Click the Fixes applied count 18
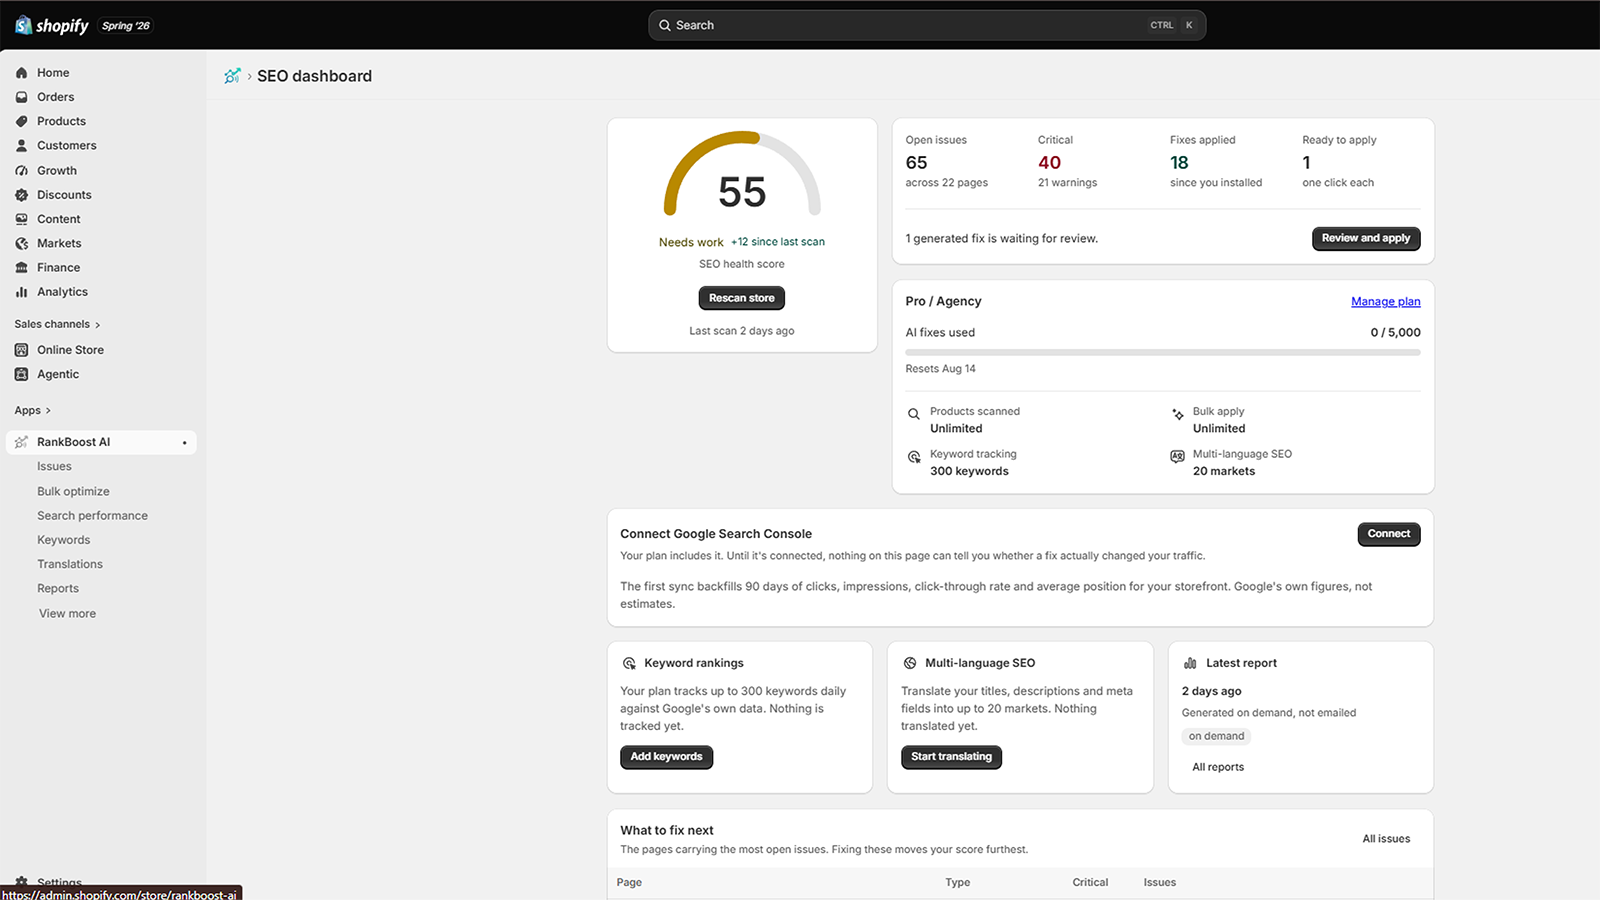Screen dimensions: 1600x900 [x=1179, y=163]
